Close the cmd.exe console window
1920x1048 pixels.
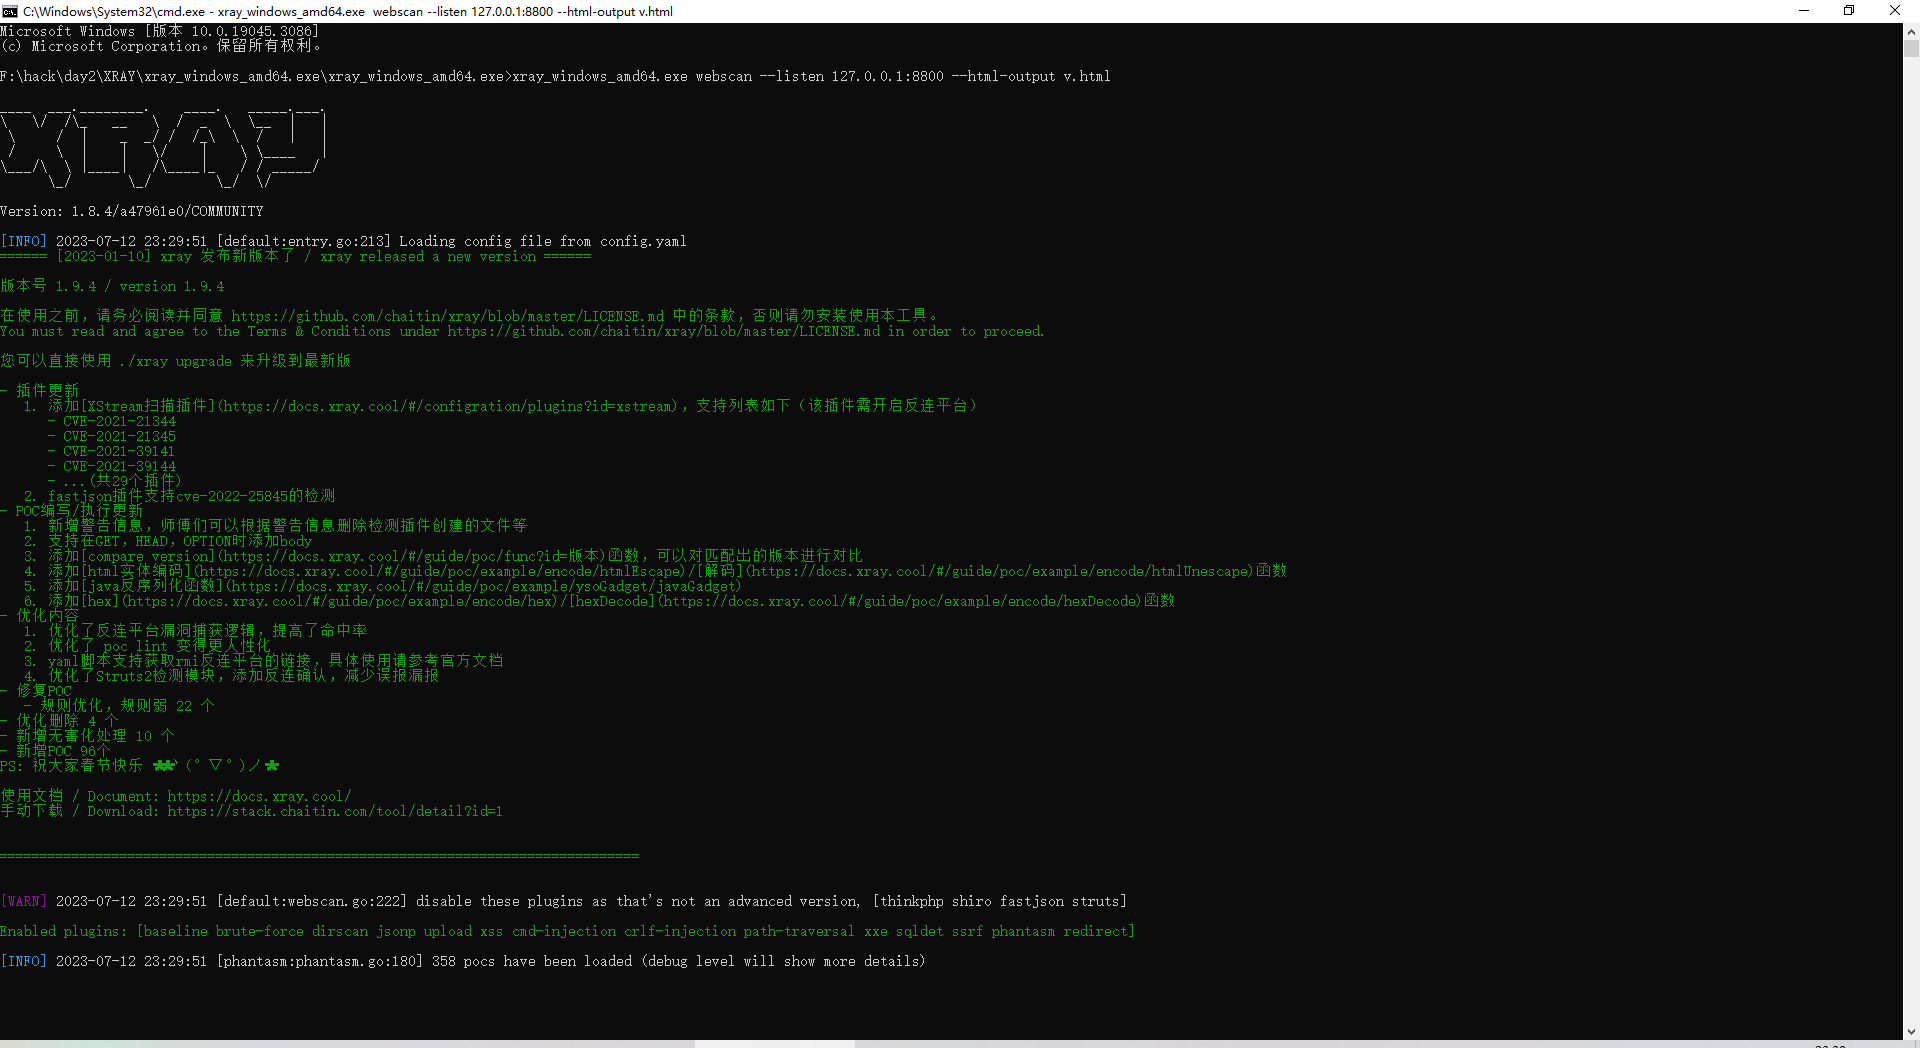click(x=1895, y=11)
